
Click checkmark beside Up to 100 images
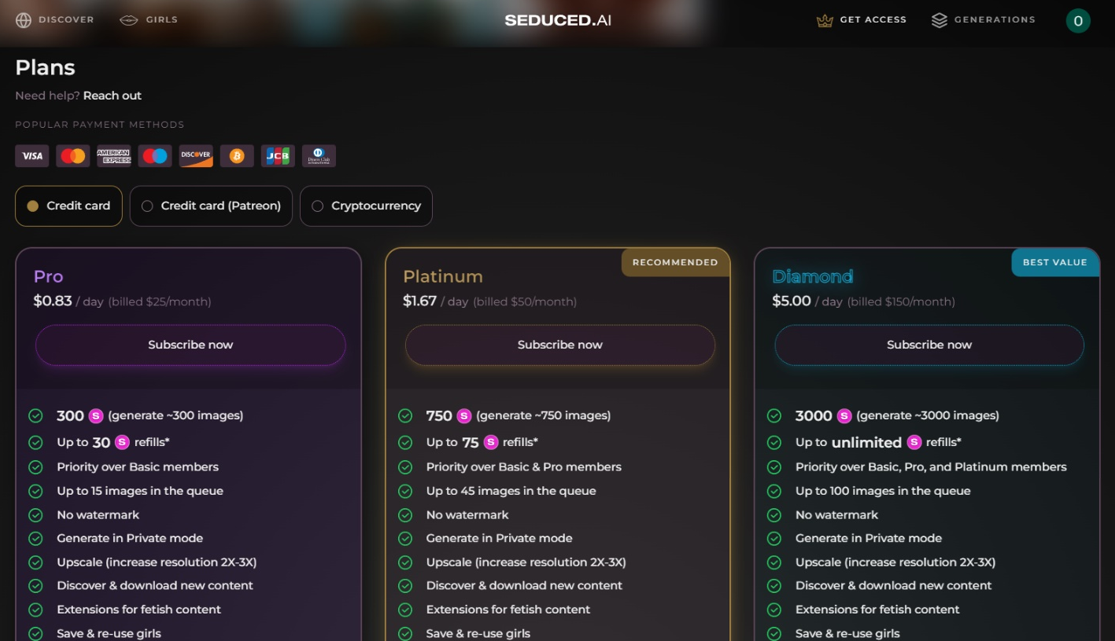(x=774, y=491)
